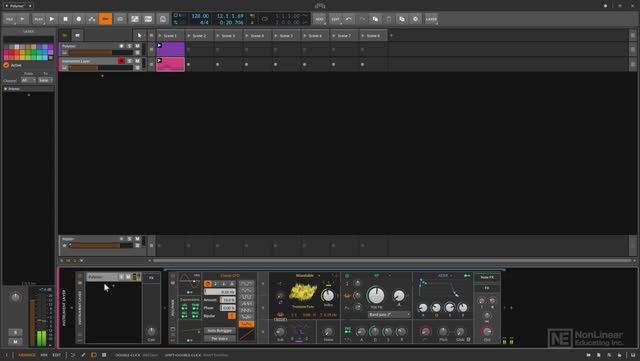The width and height of the screenshot is (640, 361).
Task: Solo the Instrument Layer track
Action: (x=130, y=61)
